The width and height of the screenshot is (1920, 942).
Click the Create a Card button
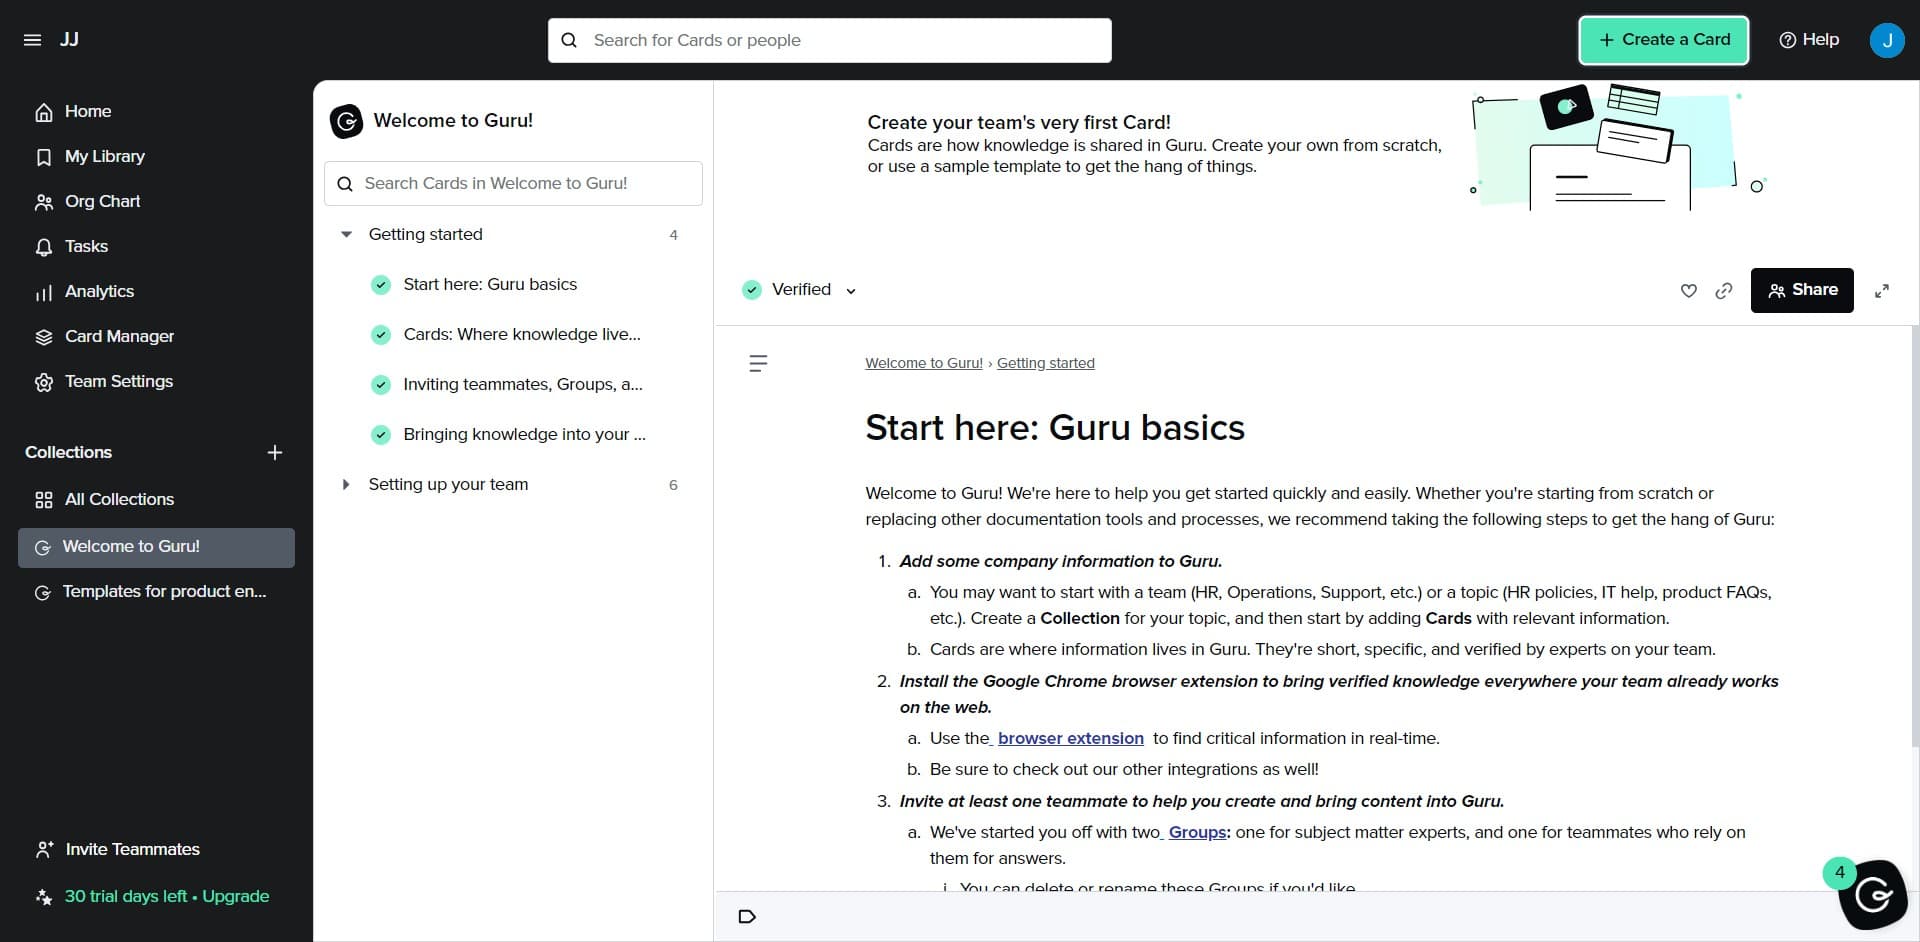1663,40
